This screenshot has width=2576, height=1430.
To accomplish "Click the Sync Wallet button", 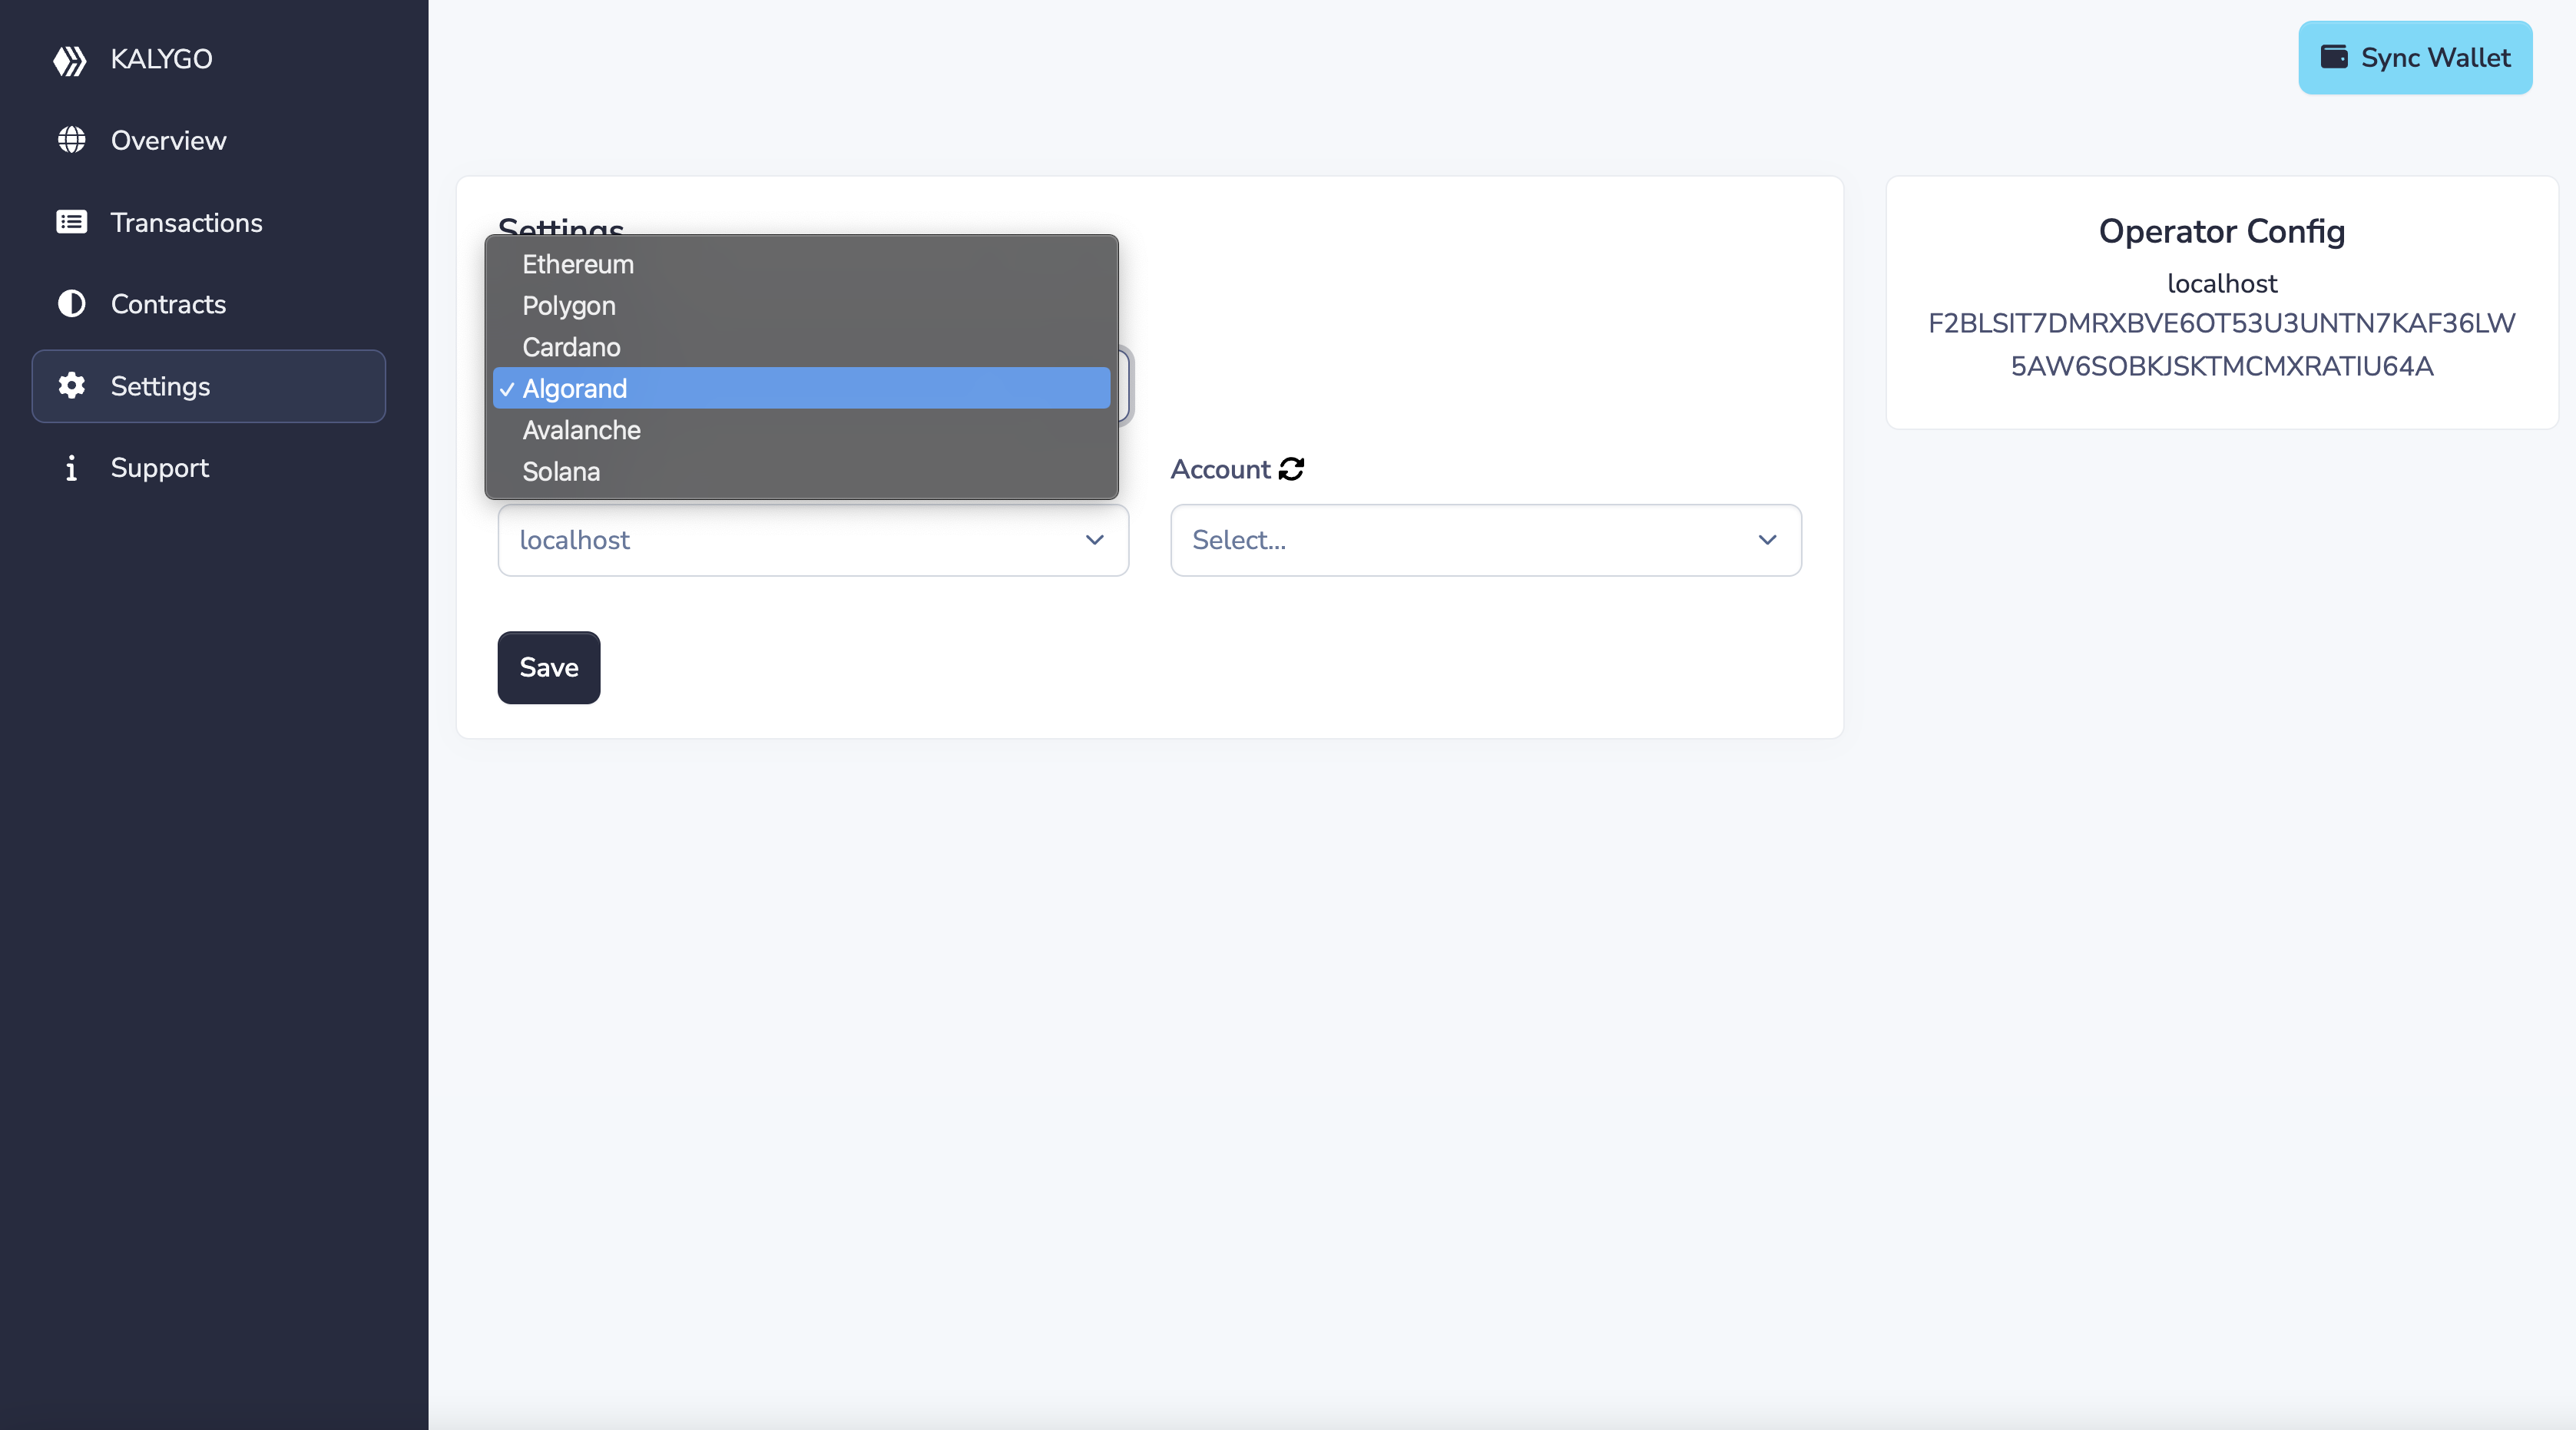I will coord(2414,58).
